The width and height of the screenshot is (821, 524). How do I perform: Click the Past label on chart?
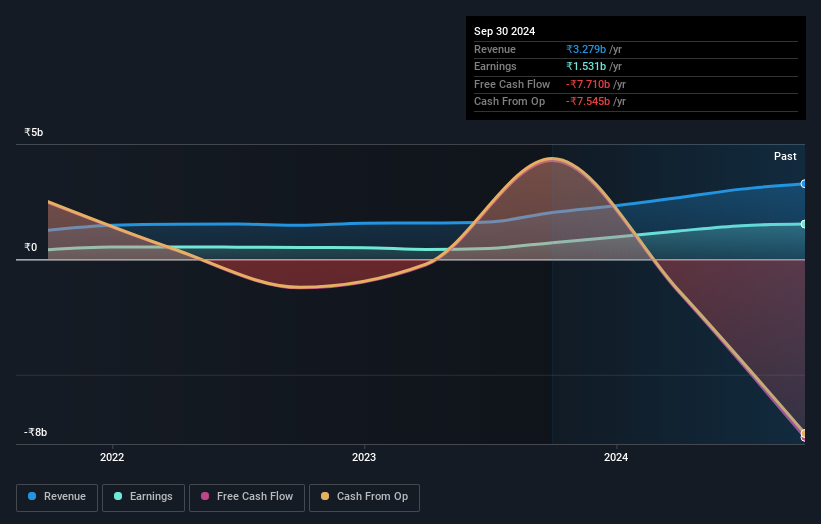(x=785, y=156)
